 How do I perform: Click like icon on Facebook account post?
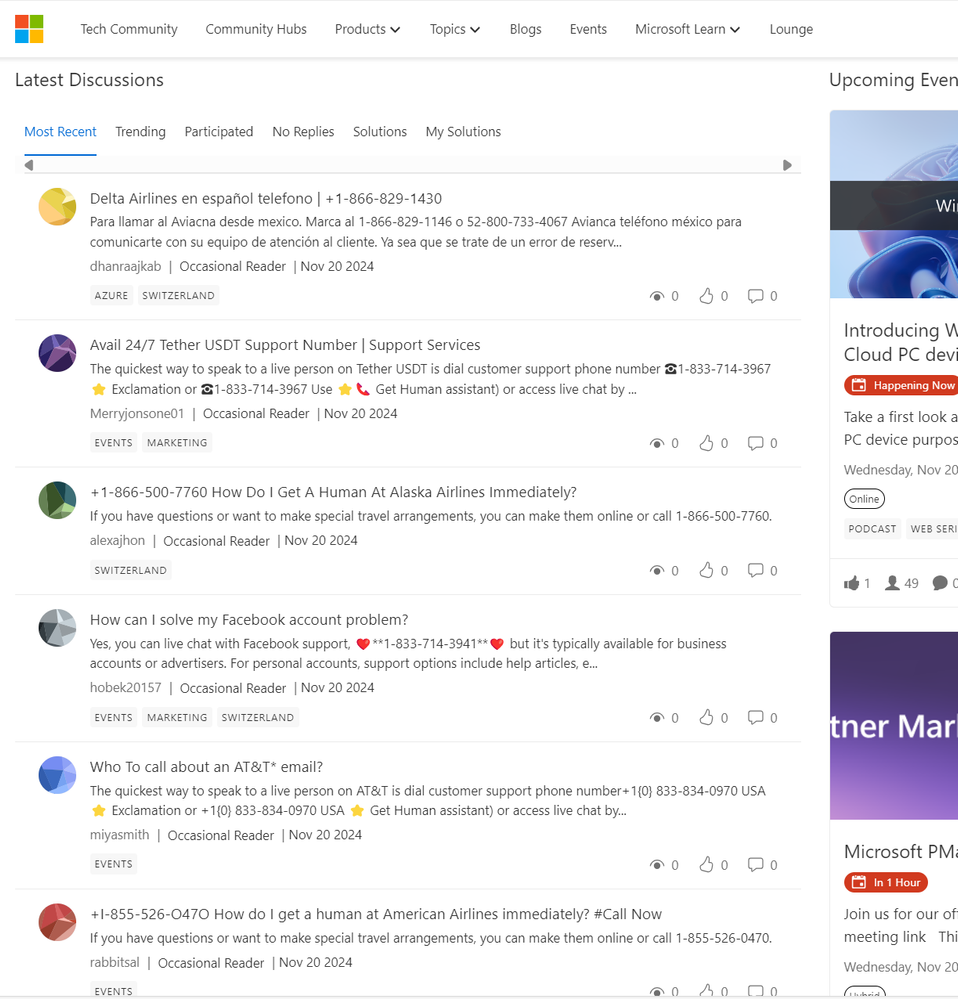pos(706,717)
